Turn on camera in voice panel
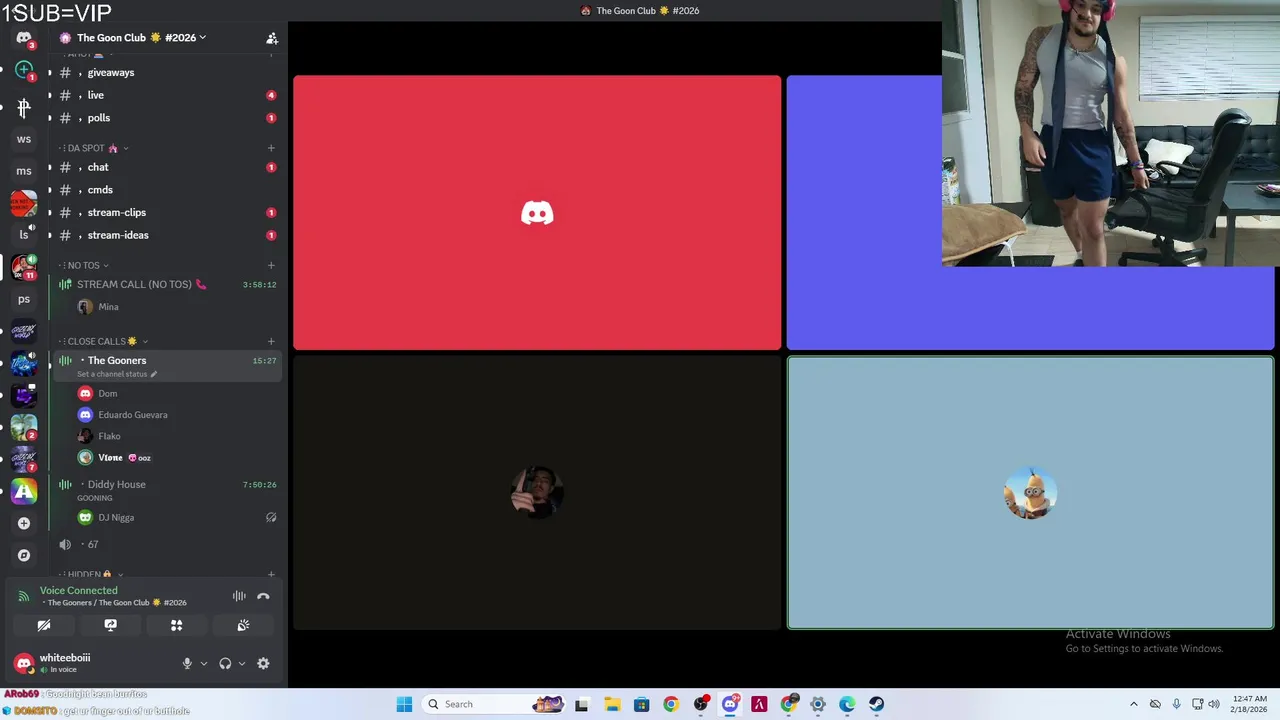1280x720 pixels. (x=44, y=625)
